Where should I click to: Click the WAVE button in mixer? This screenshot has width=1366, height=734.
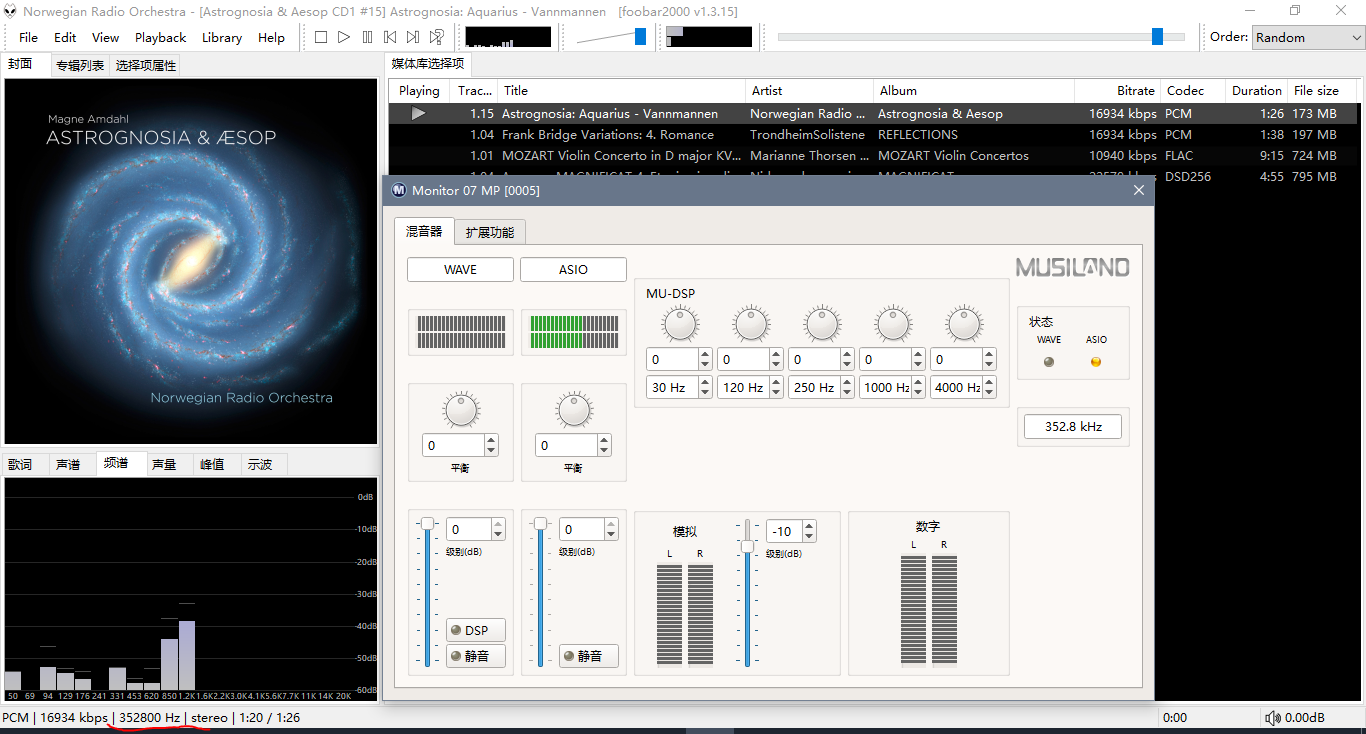[460, 270]
